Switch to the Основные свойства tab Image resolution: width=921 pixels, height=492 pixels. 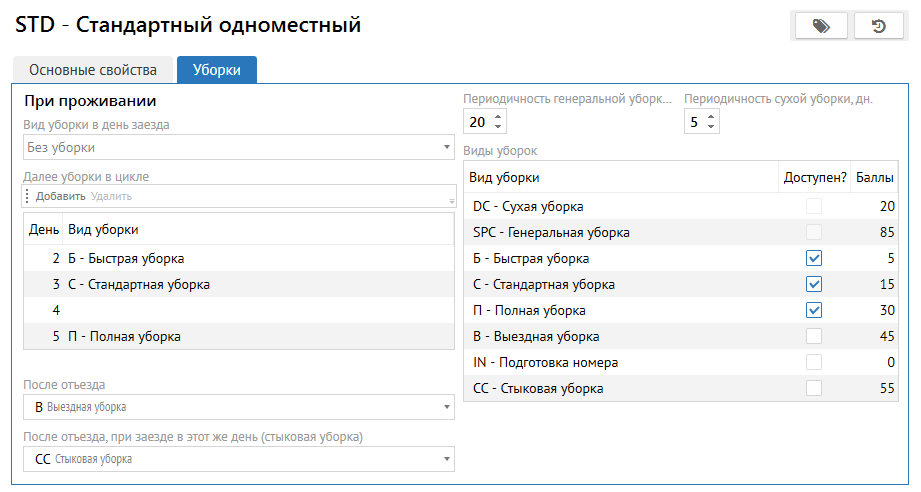click(93, 70)
